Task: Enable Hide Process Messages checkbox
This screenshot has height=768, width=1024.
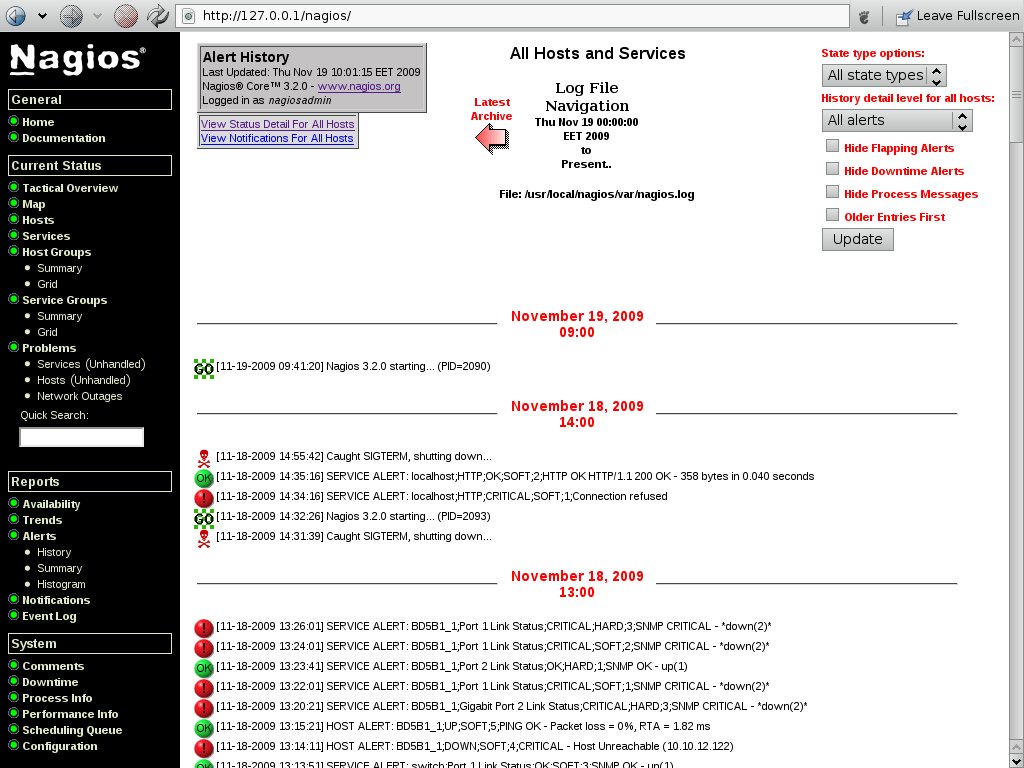Action: [832, 191]
